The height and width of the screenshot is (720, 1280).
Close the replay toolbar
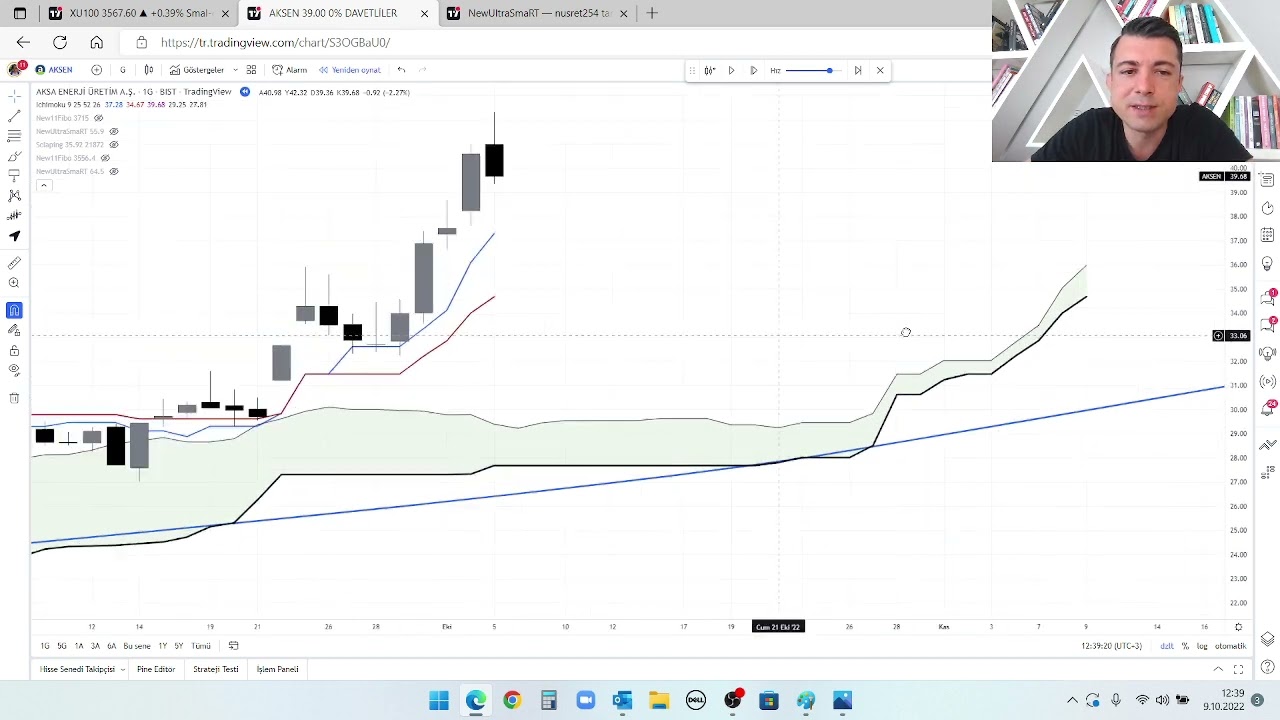[x=880, y=70]
